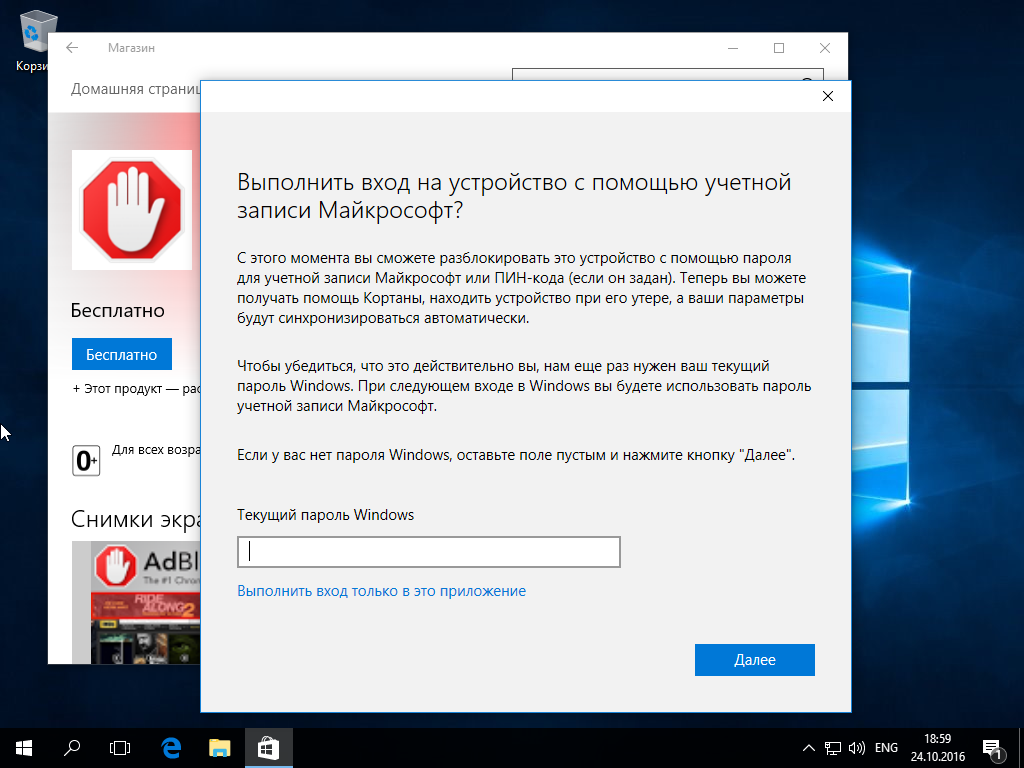Click the Store search box
The image size is (1024, 768).
coord(667,74)
